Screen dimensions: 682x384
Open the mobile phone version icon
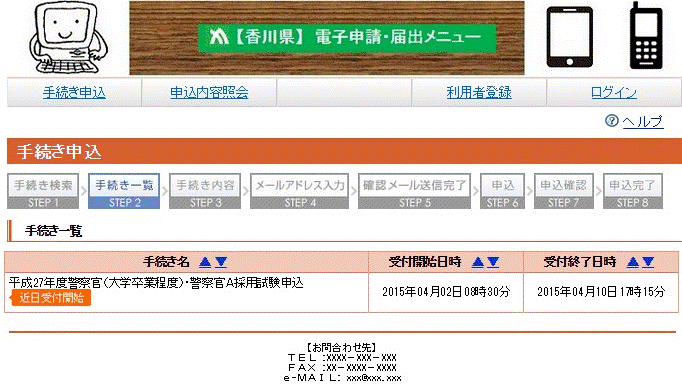[646, 36]
